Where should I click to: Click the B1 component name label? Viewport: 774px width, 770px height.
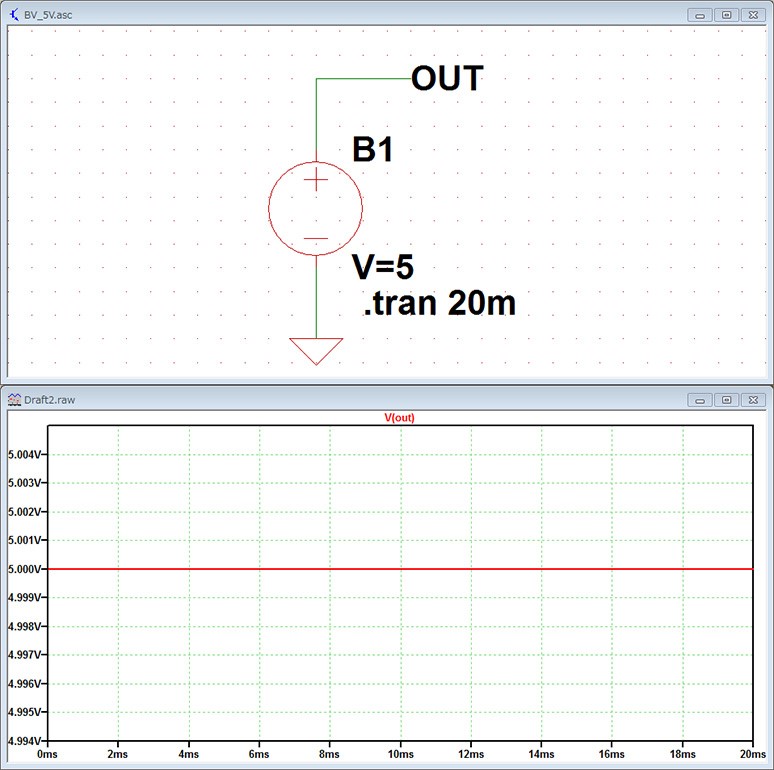[373, 150]
